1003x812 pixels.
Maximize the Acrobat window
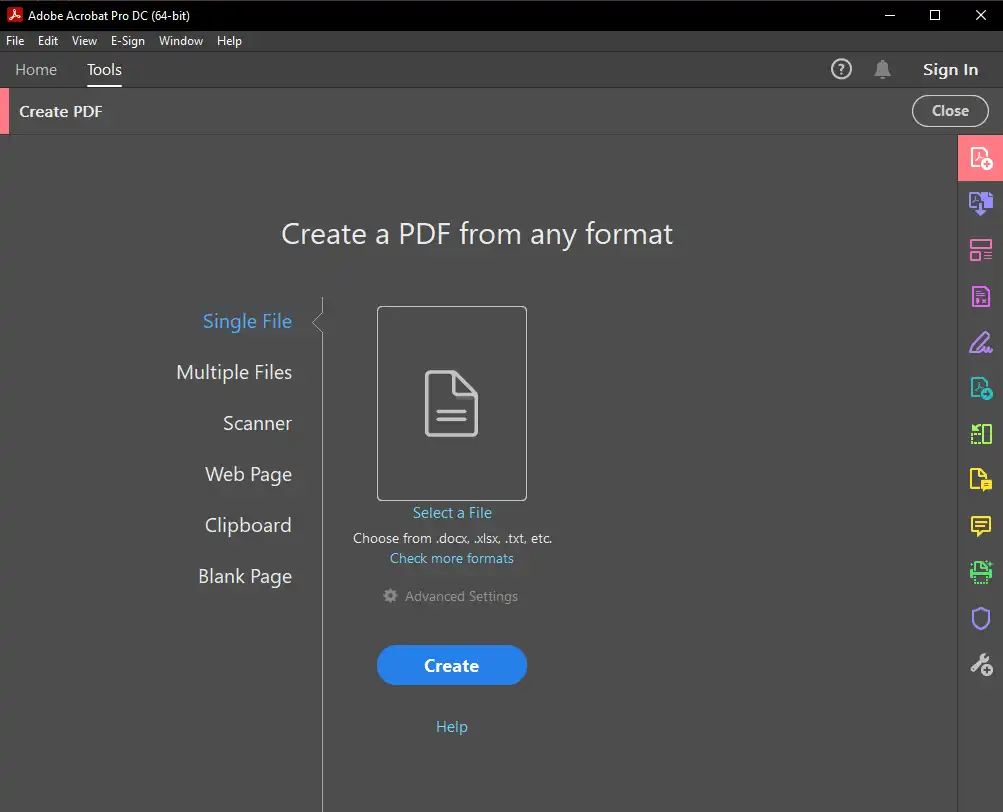(x=935, y=15)
